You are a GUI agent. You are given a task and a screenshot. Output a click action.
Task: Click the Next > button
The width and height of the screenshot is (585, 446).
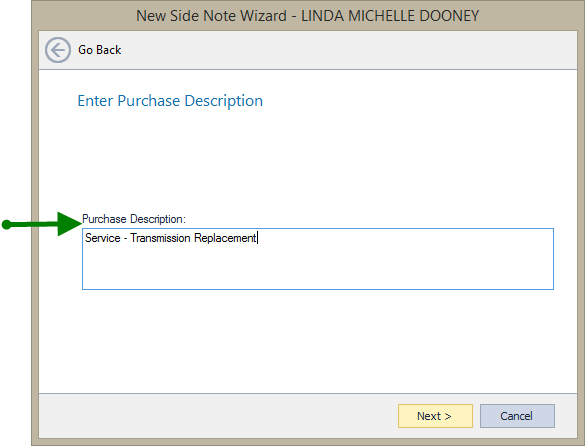coord(435,416)
